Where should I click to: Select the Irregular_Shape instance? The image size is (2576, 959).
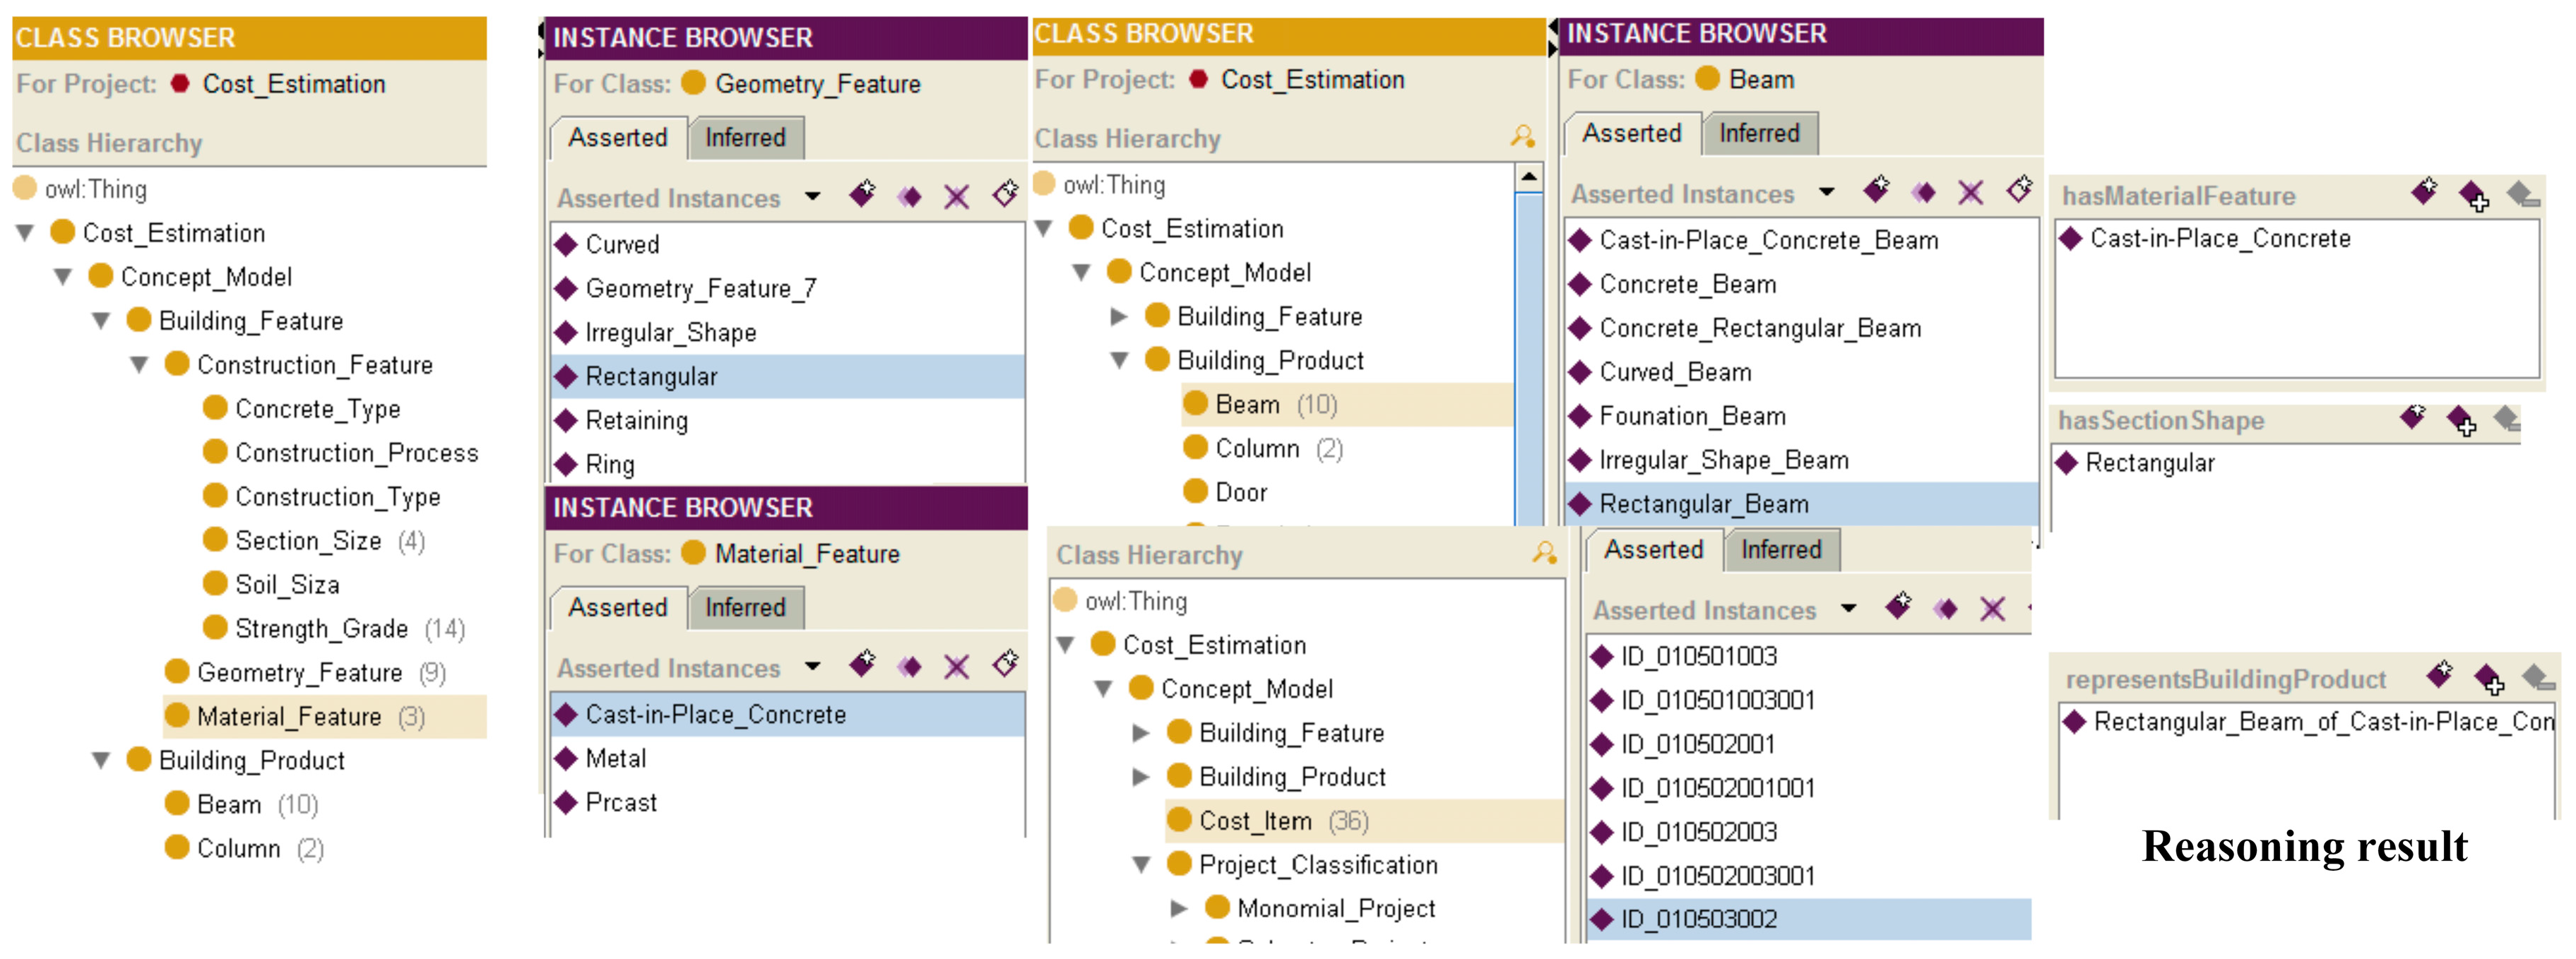(670, 333)
